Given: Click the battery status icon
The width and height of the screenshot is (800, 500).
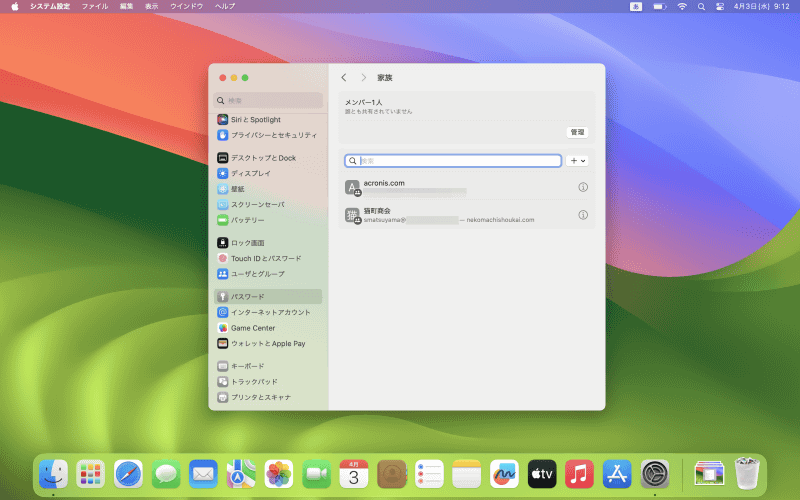Looking at the screenshot, I should click(x=660, y=6).
